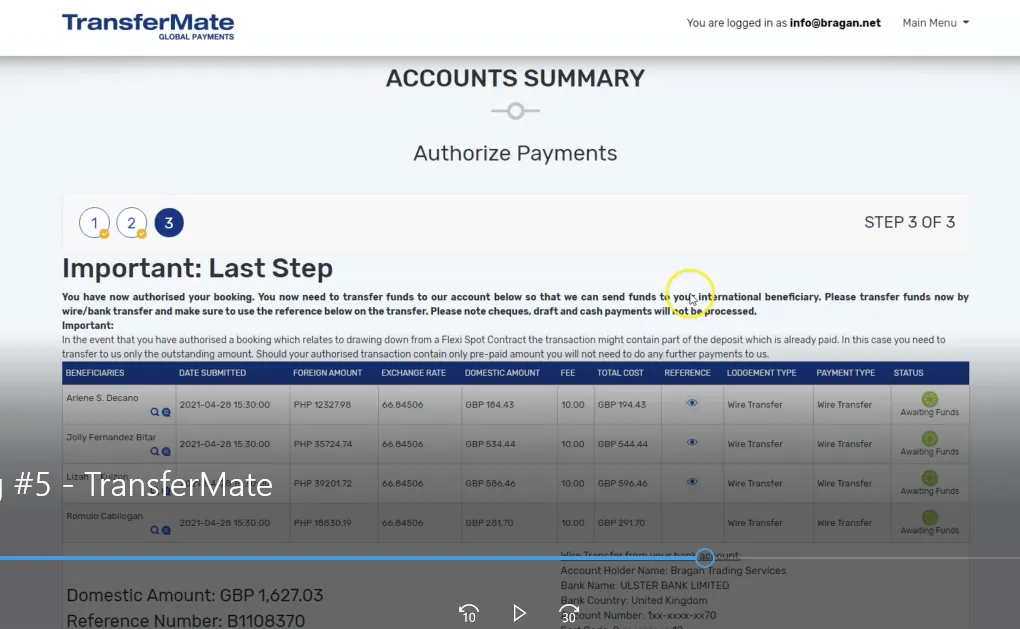
Task: Click Reference Number B1108370 text
Action: [185, 621]
